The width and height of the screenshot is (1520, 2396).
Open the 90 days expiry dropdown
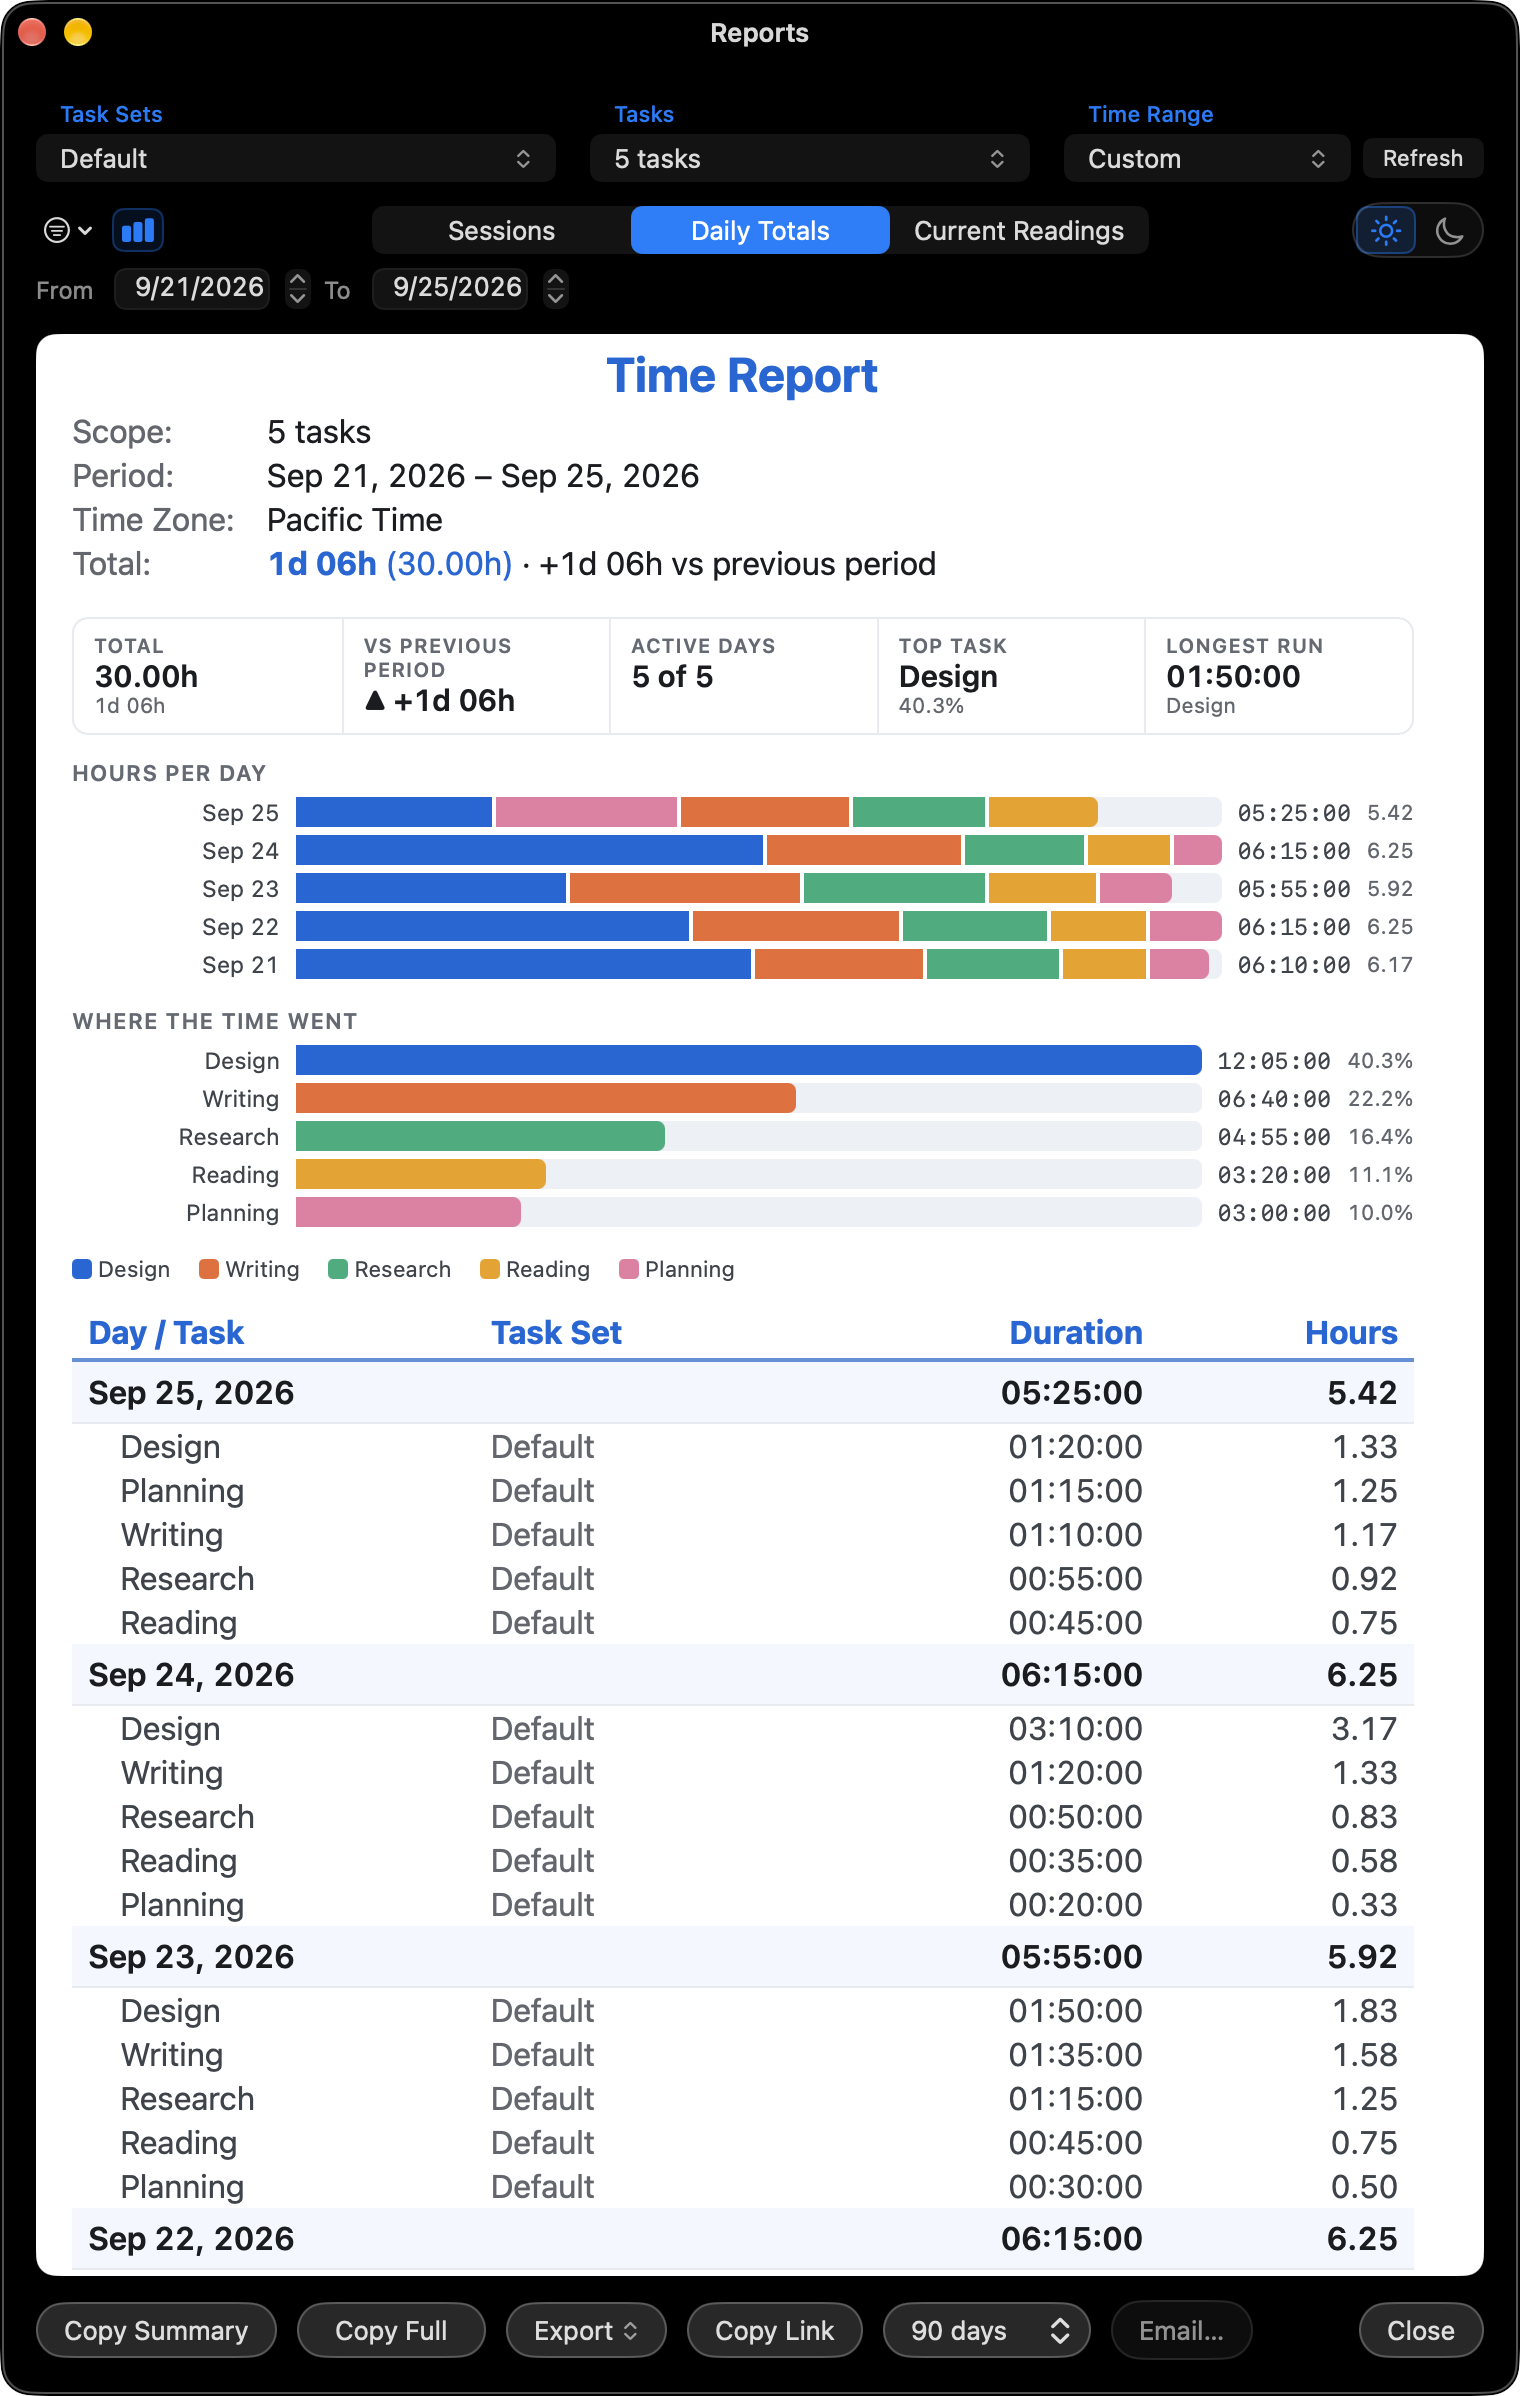[x=987, y=2331]
